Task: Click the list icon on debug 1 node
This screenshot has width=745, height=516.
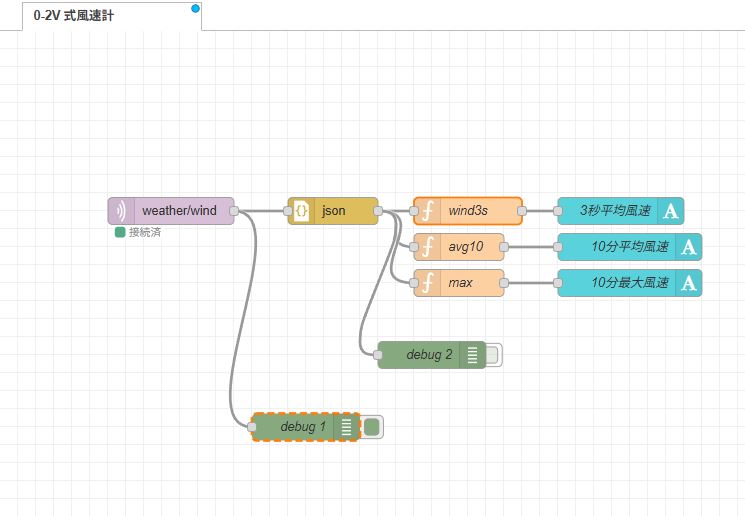Action: pyautogui.click(x=346, y=427)
